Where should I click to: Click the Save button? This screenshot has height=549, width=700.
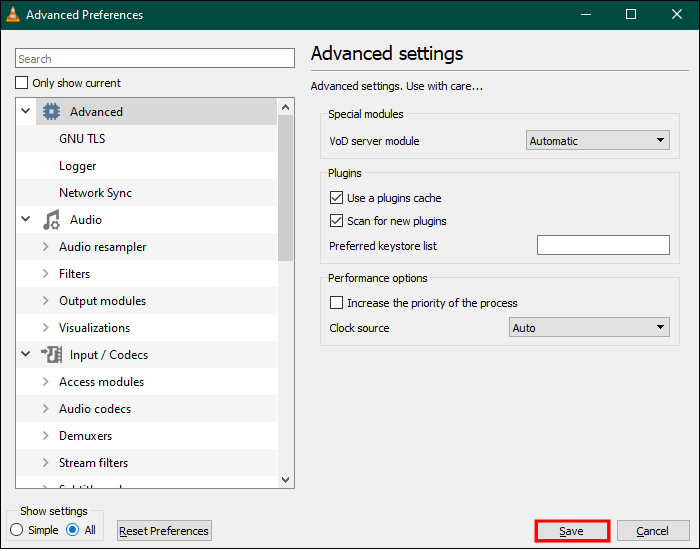click(572, 531)
